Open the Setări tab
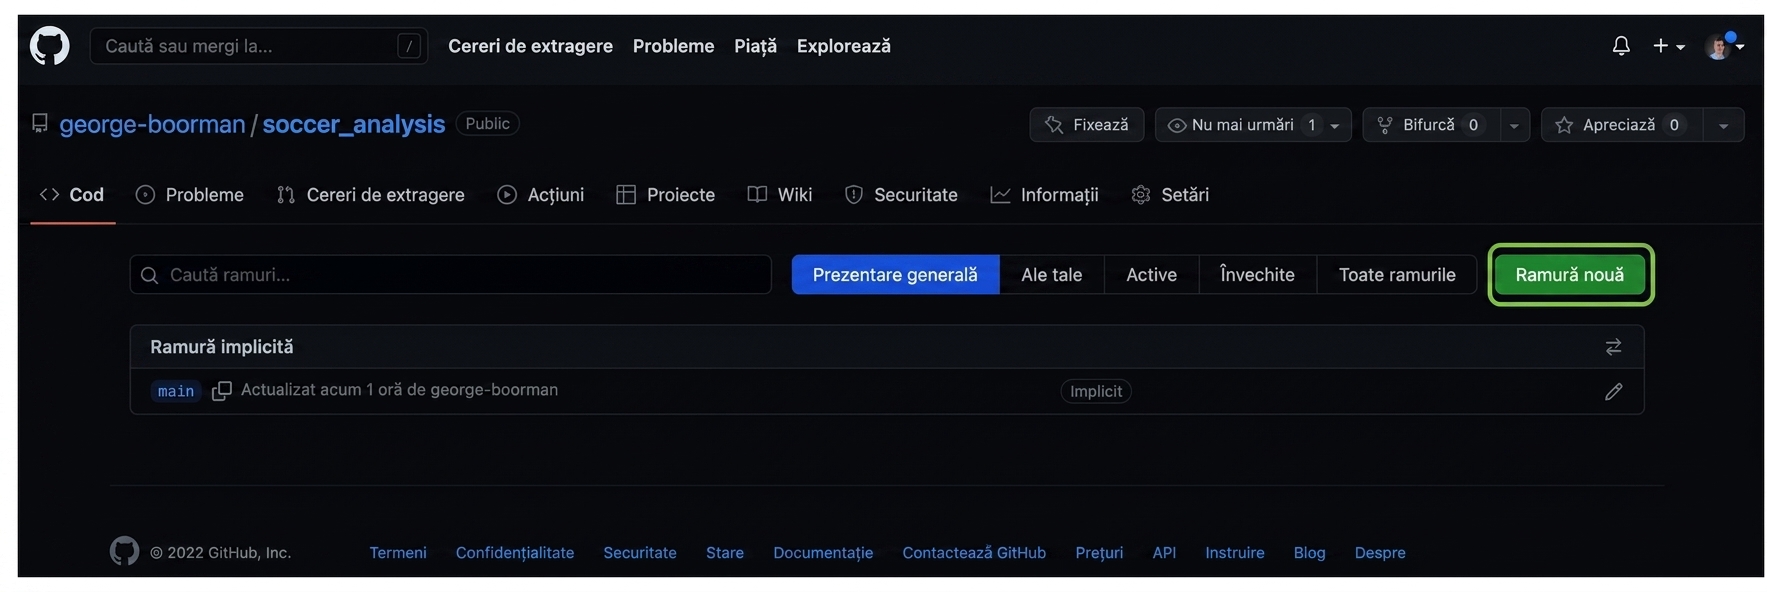This screenshot has width=1767, height=592. point(1170,195)
